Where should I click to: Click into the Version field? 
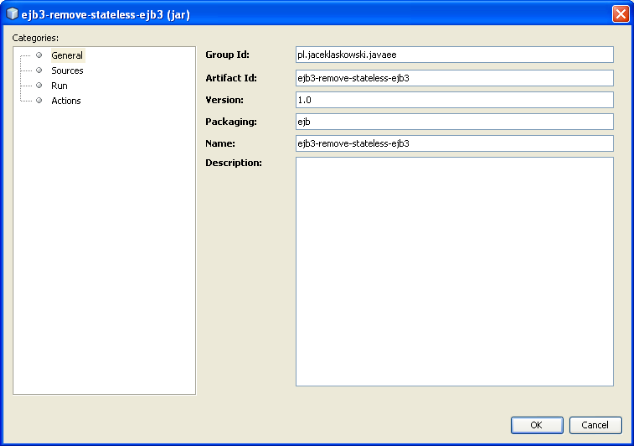[454, 100]
